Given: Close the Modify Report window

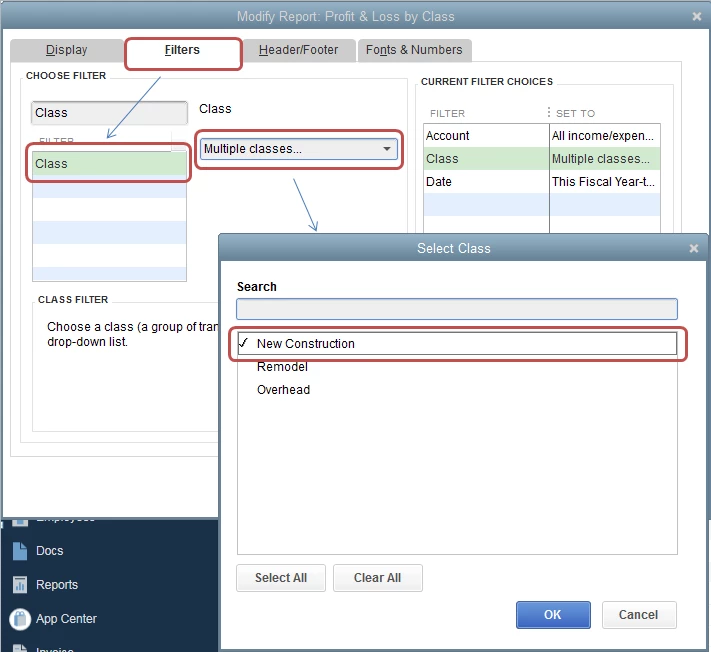Looking at the screenshot, I should (x=696, y=16).
